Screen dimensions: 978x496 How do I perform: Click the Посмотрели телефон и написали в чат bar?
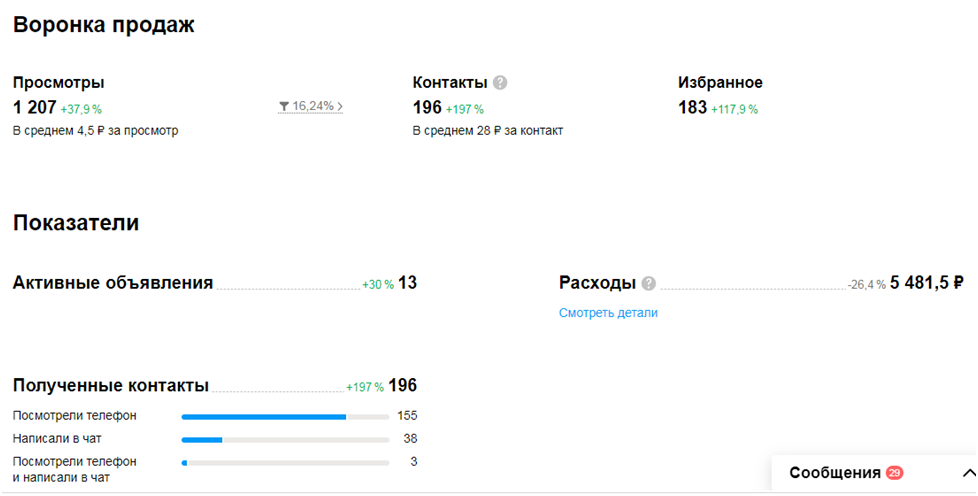(x=285, y=463)
